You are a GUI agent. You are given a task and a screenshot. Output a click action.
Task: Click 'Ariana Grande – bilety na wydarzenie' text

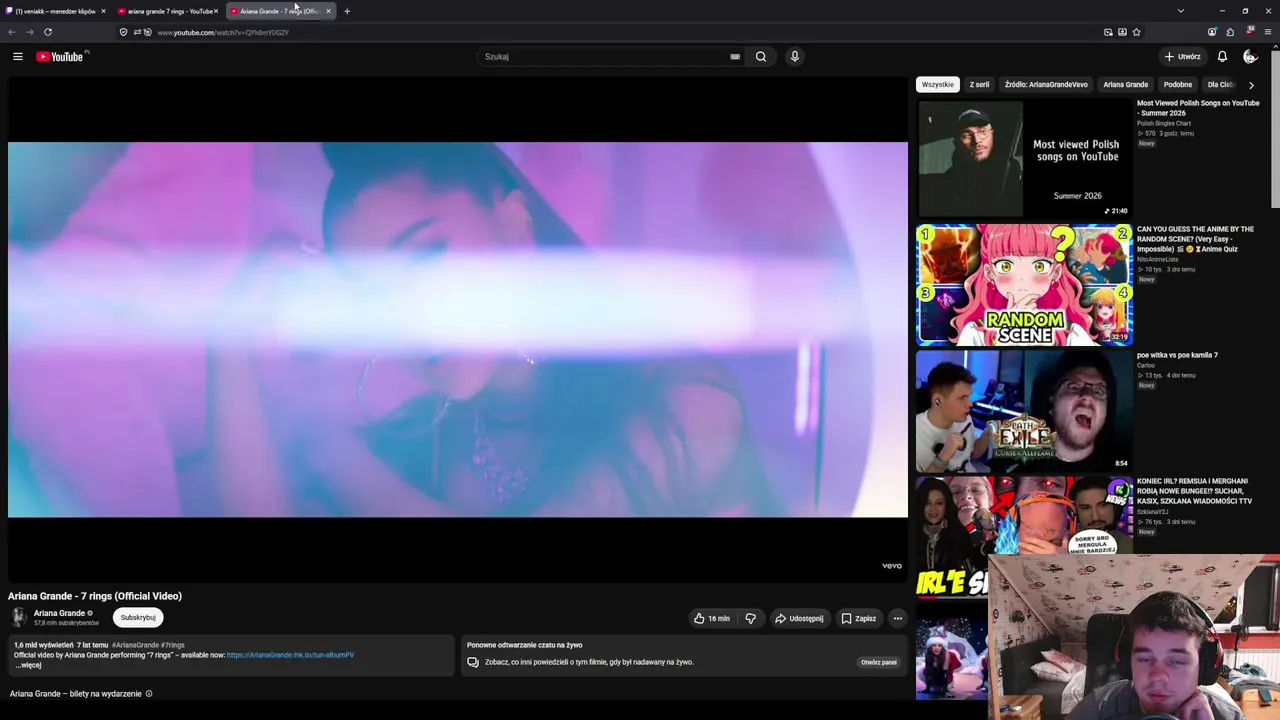(x=76, y=694)
